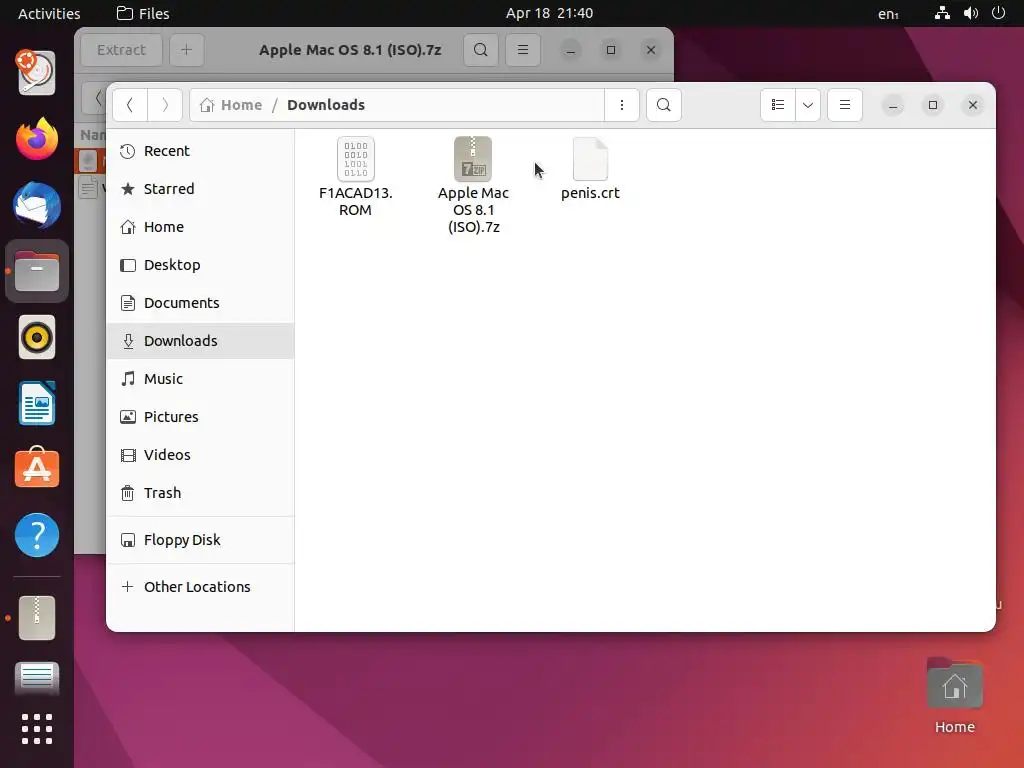Open the path options three-dot menu

[x=622, y=105]
